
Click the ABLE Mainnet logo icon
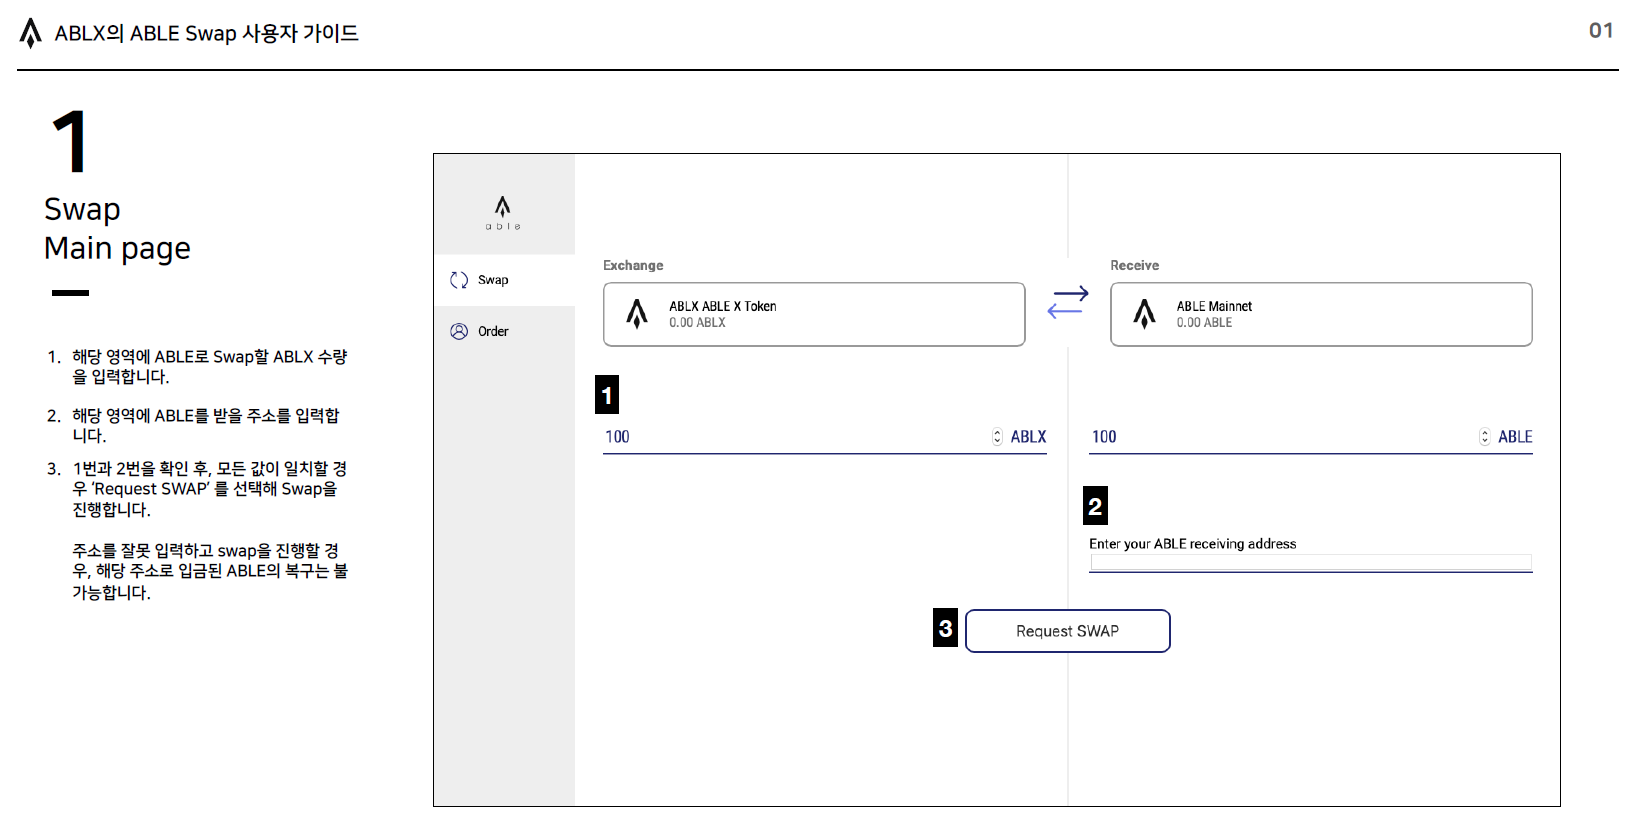tap(1144, 314)
